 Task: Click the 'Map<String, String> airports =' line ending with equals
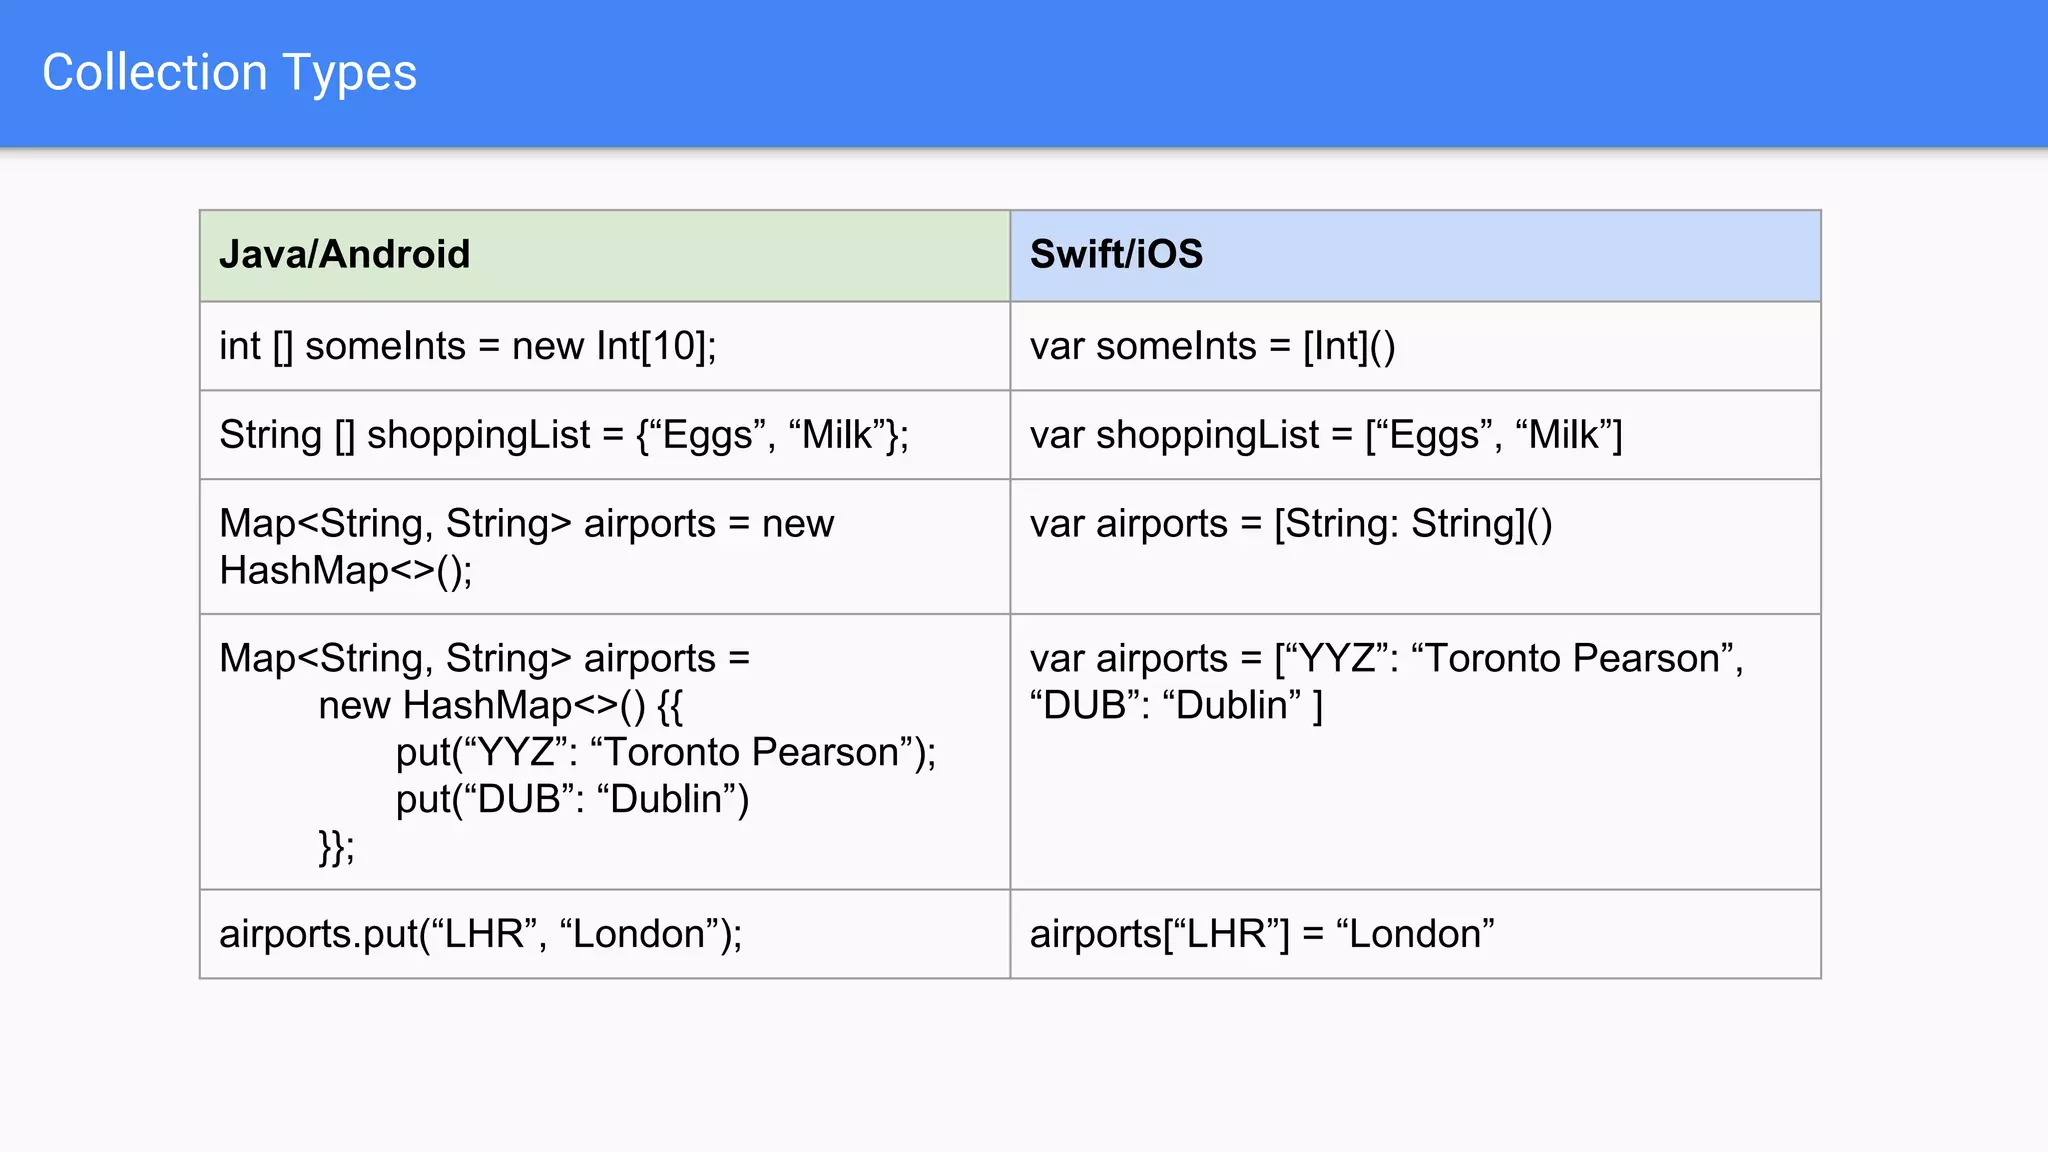point(484,658)
